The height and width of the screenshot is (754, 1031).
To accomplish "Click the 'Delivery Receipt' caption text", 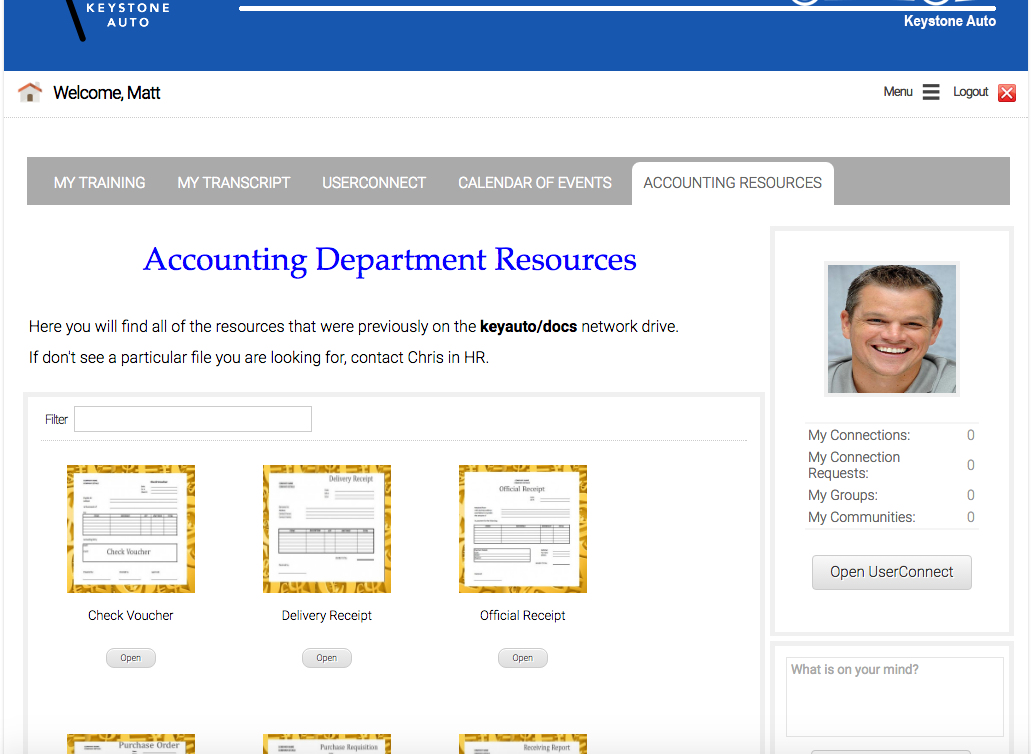I will tap(327, 615).
